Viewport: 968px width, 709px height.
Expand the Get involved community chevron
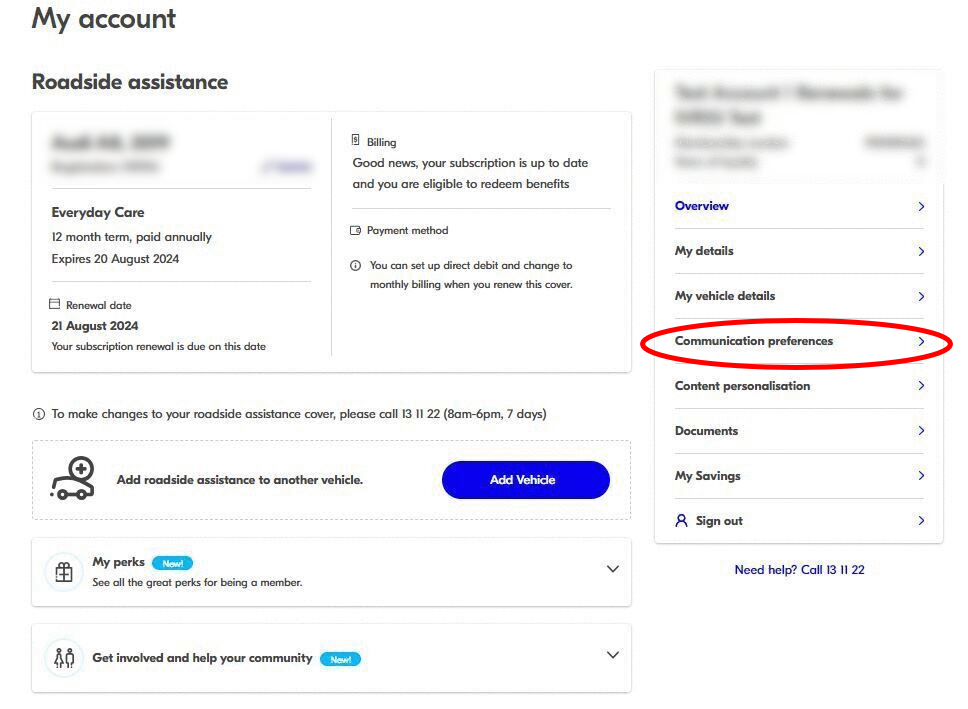[613, 655]
